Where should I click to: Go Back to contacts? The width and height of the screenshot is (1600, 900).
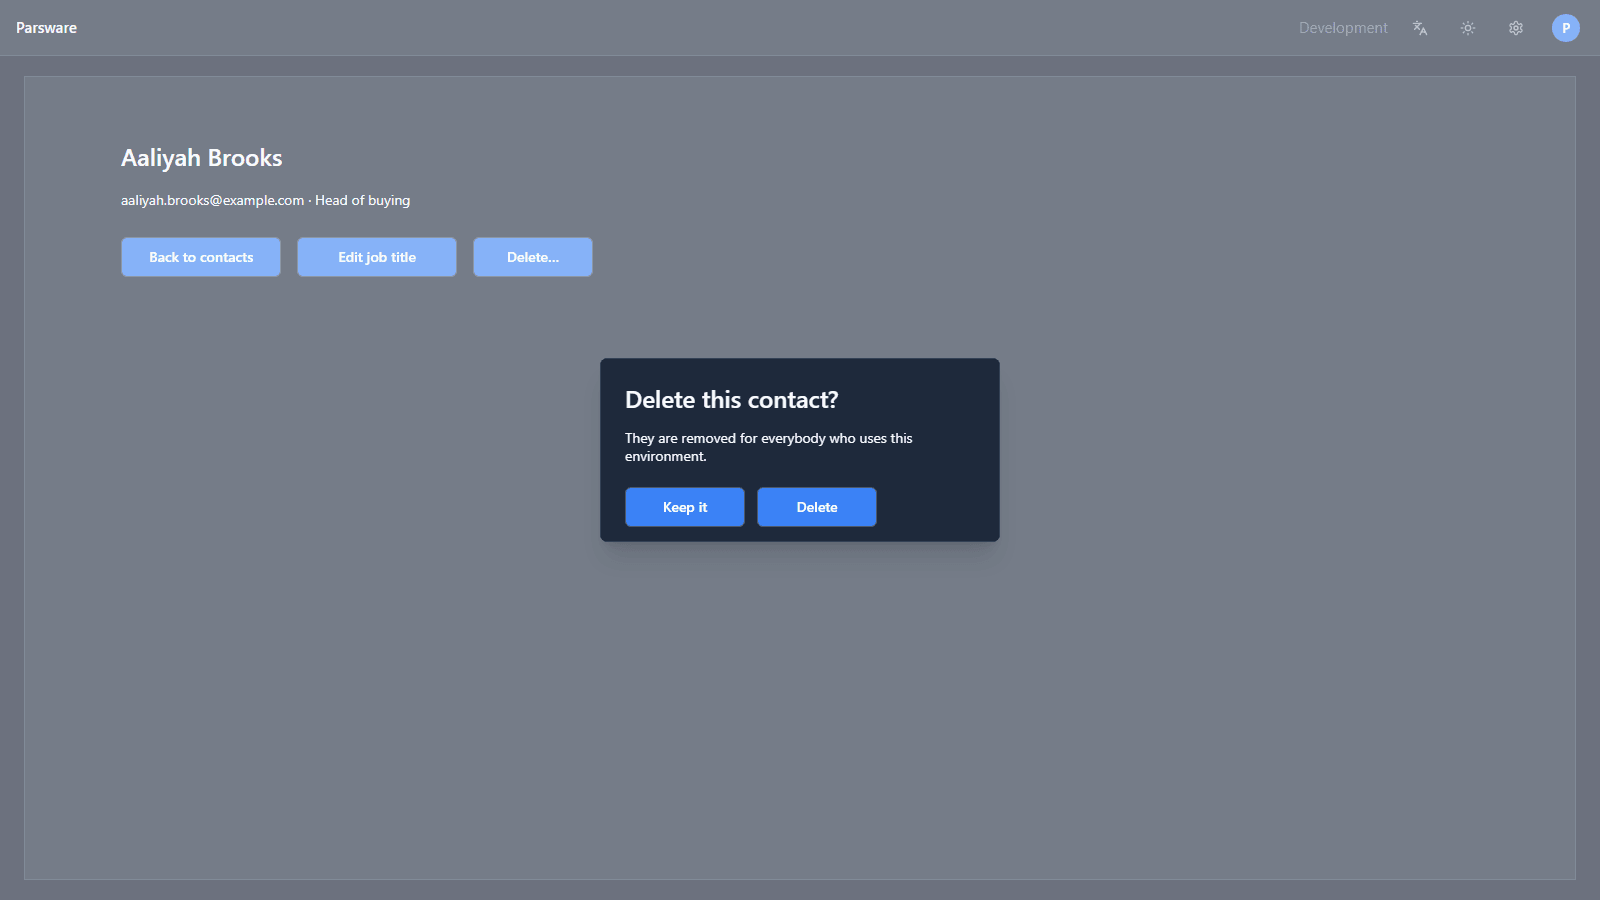(201, 257)
